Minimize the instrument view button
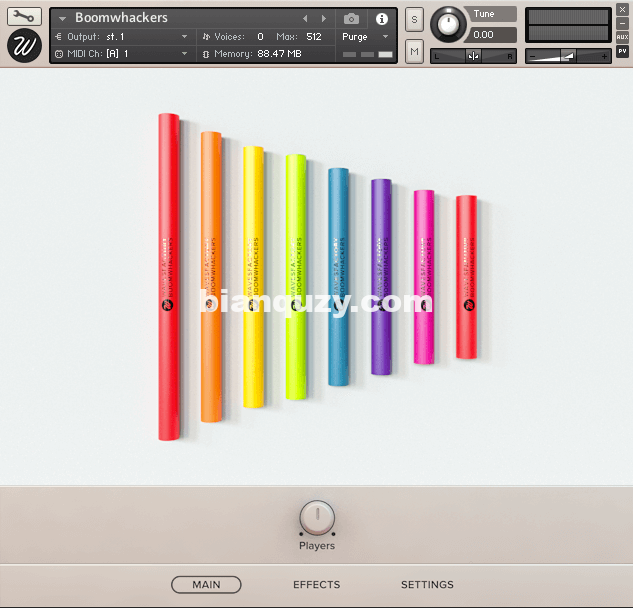Screen dimensions: 633x608 (622, 23)
